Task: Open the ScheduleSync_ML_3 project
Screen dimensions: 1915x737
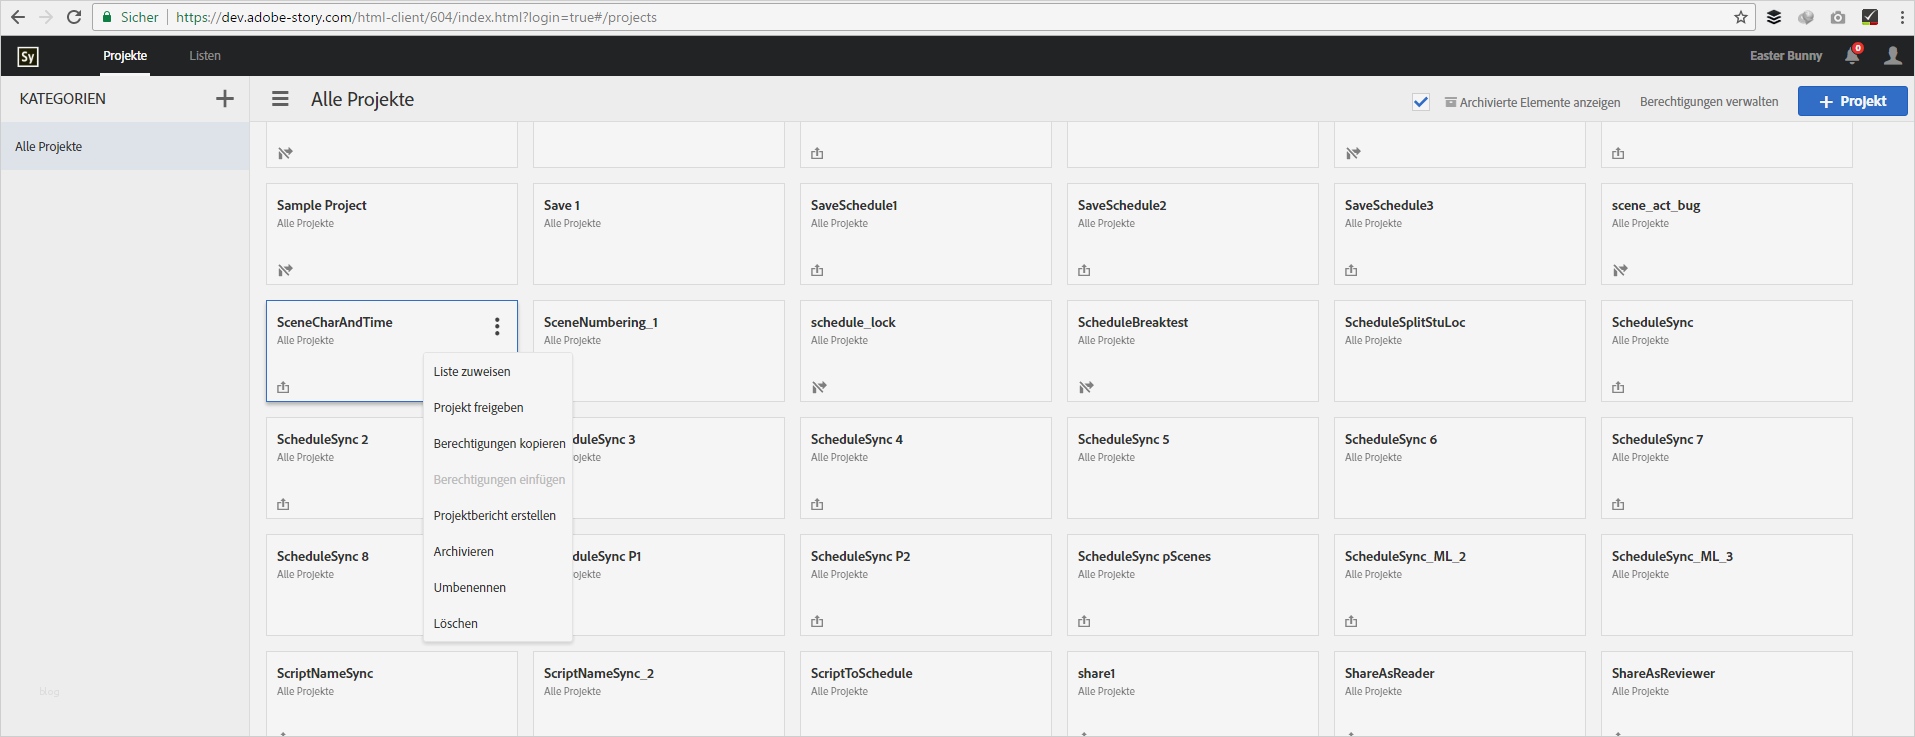Action: pos(1726,585)
